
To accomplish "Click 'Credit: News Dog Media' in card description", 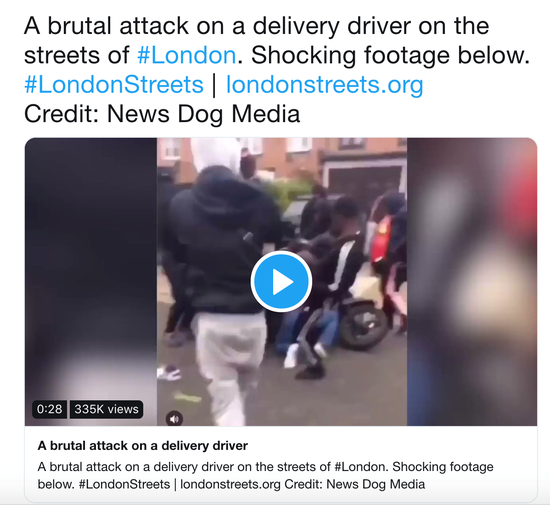I will coord(355,484).
